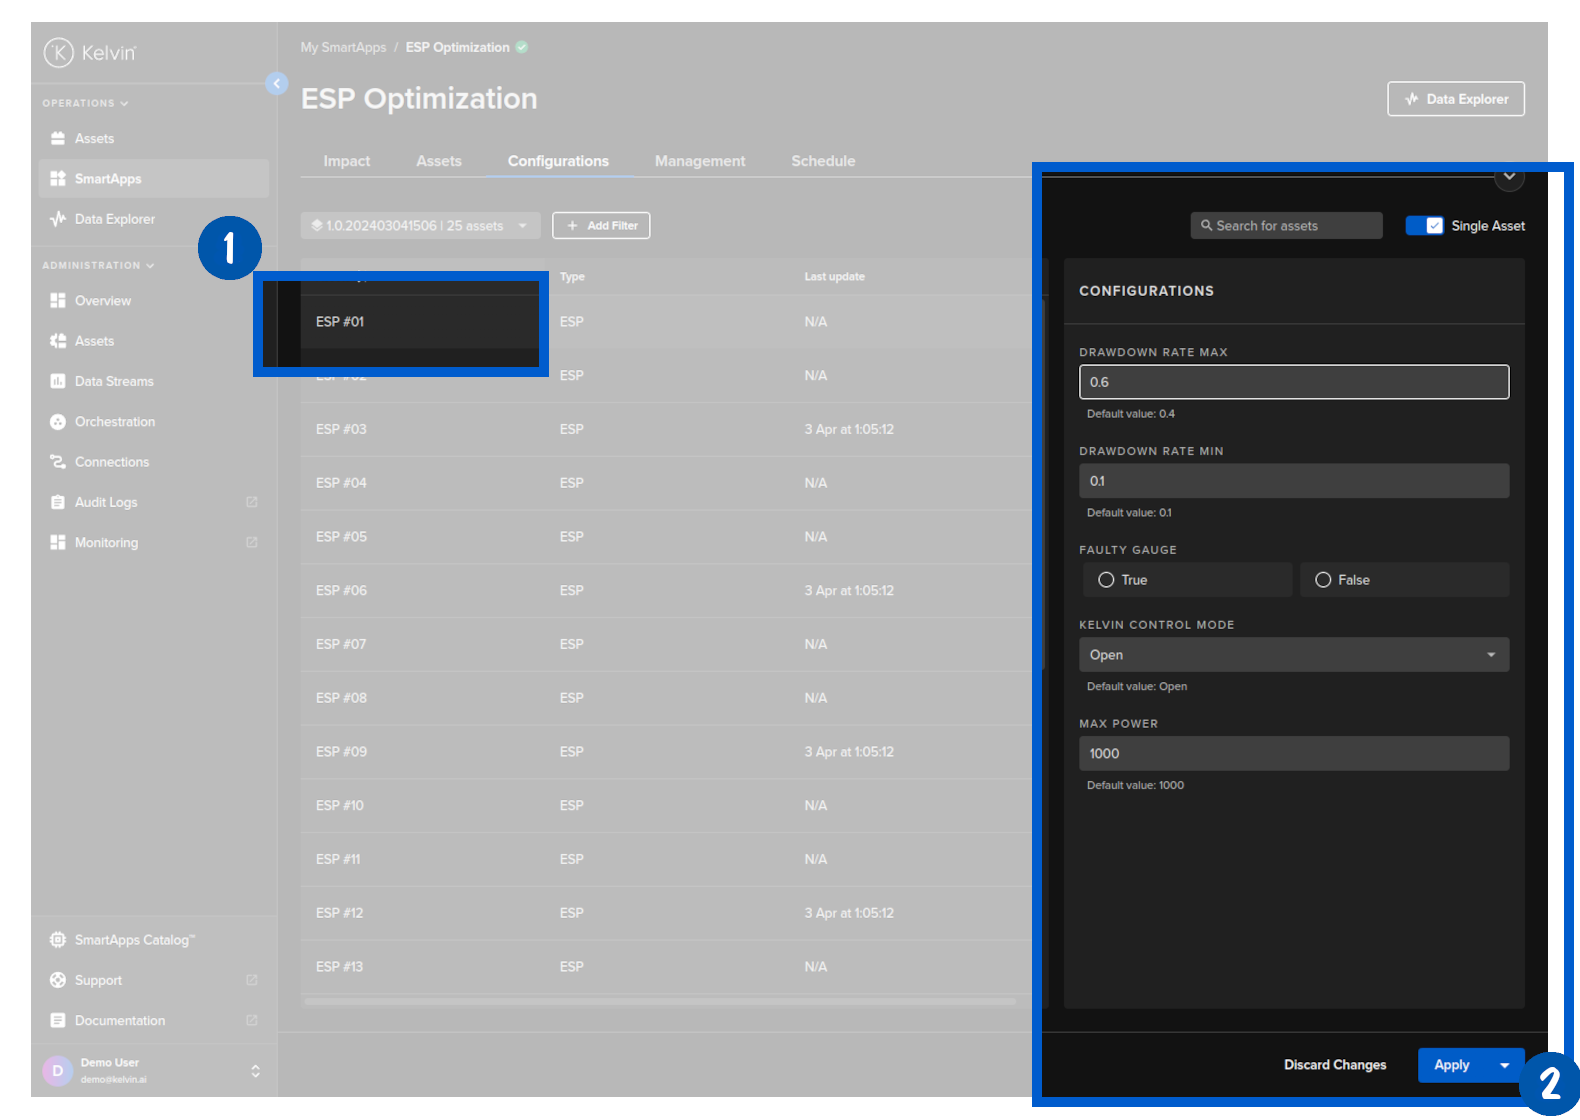Toggle the Single Asset switch

point(1424,226)
